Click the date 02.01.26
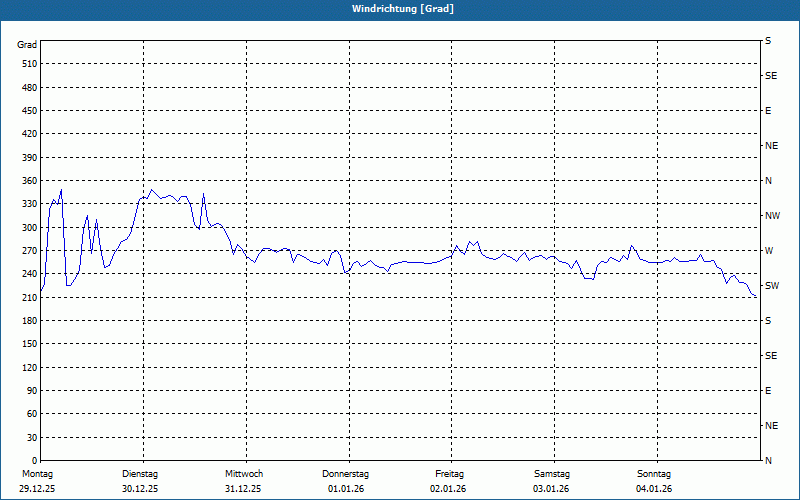 click(x=448, y=489)
